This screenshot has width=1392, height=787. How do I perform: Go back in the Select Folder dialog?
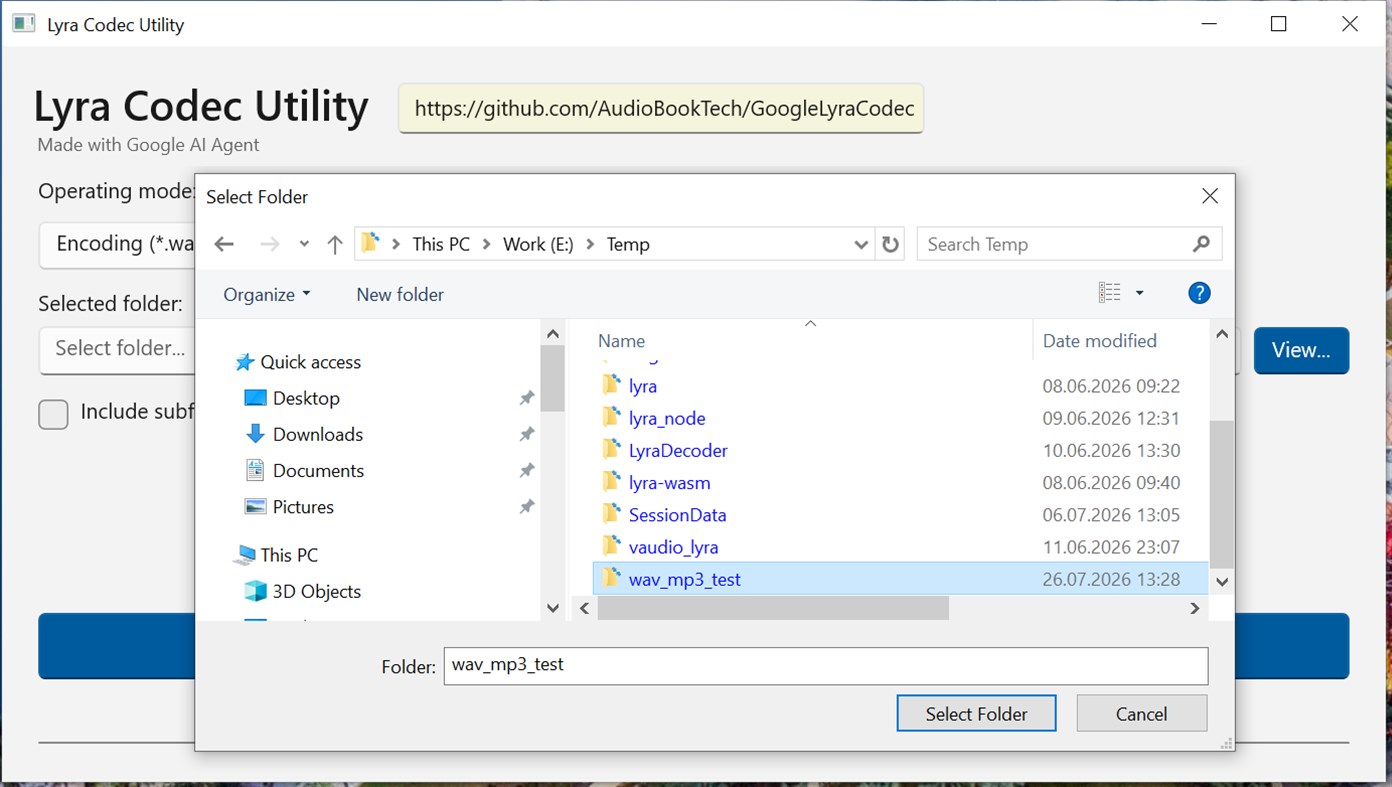tap(224, 245)
